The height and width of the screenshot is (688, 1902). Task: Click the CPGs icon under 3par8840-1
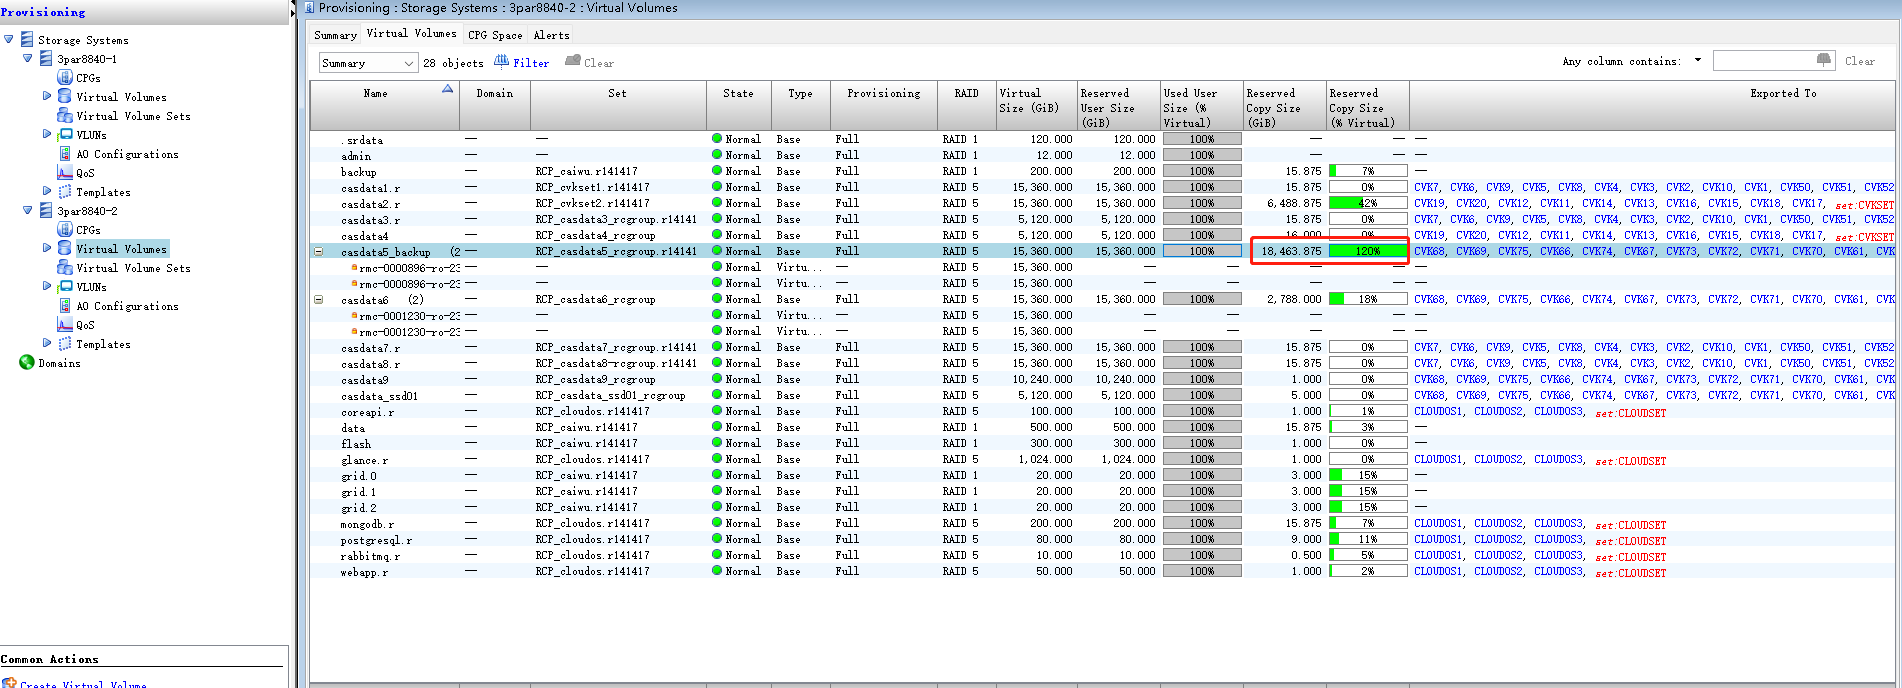coord(65,78)
